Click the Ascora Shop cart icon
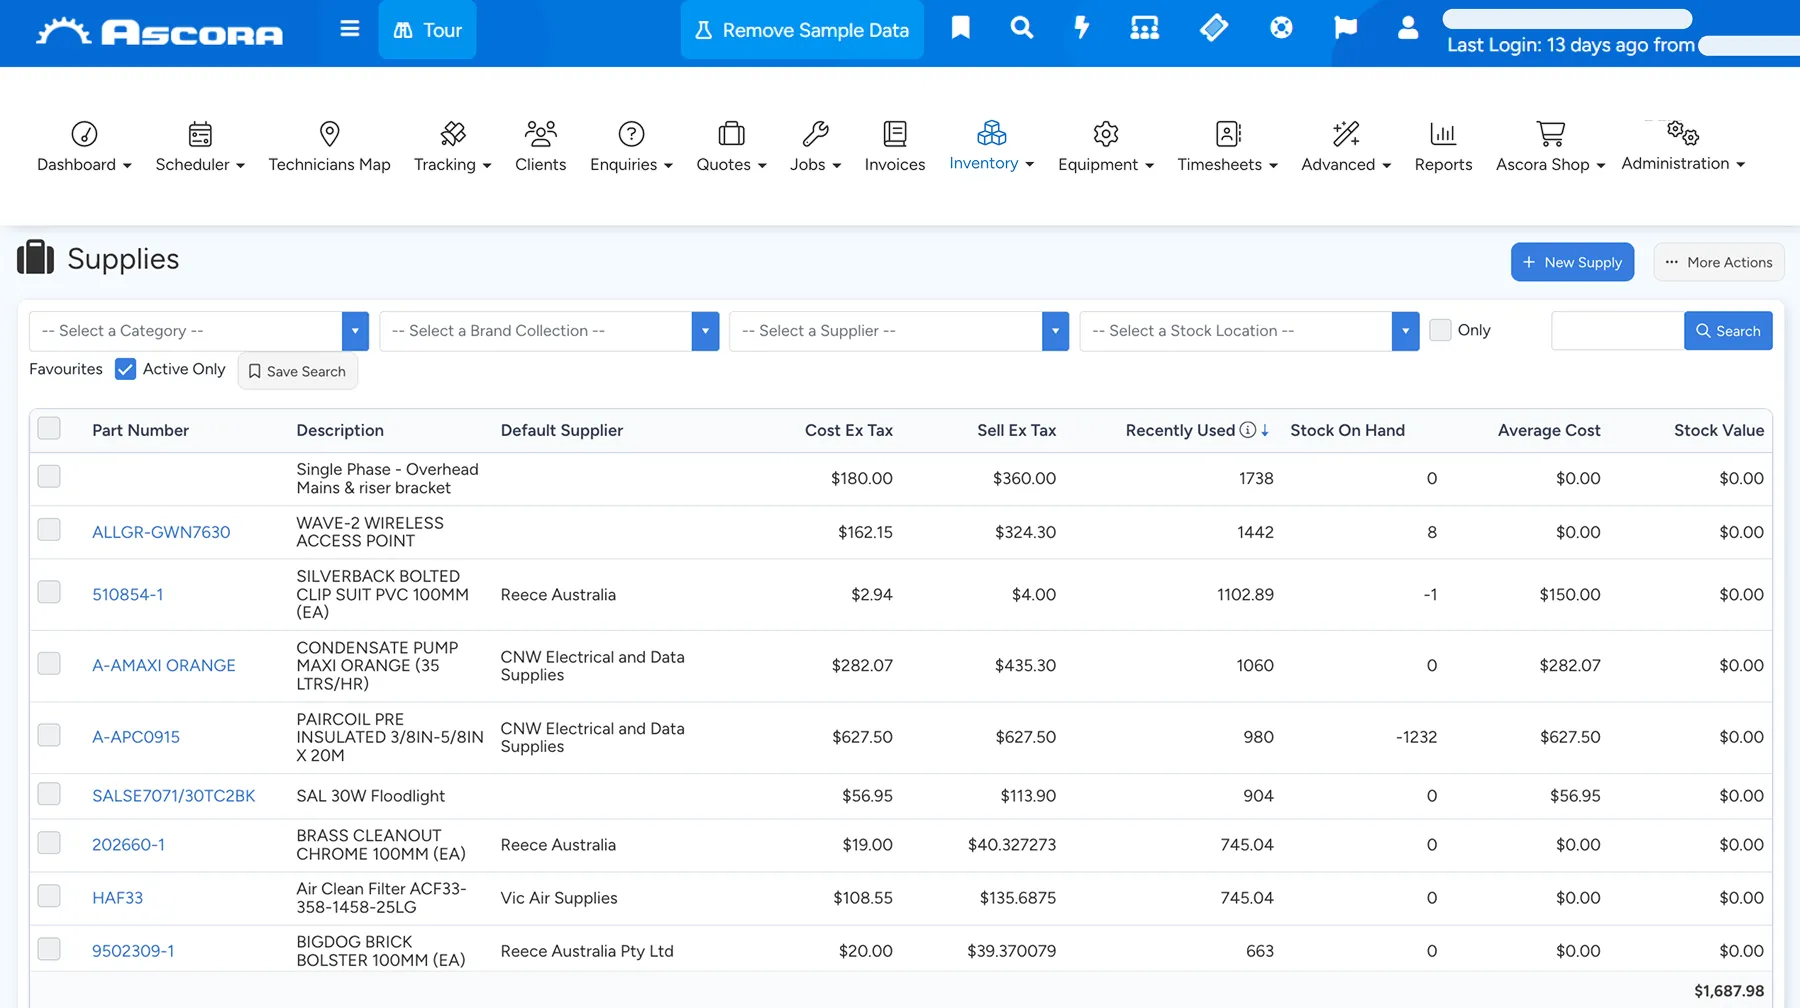The width and height of the screenshot is (1800, 1008). pos(1550,133)
